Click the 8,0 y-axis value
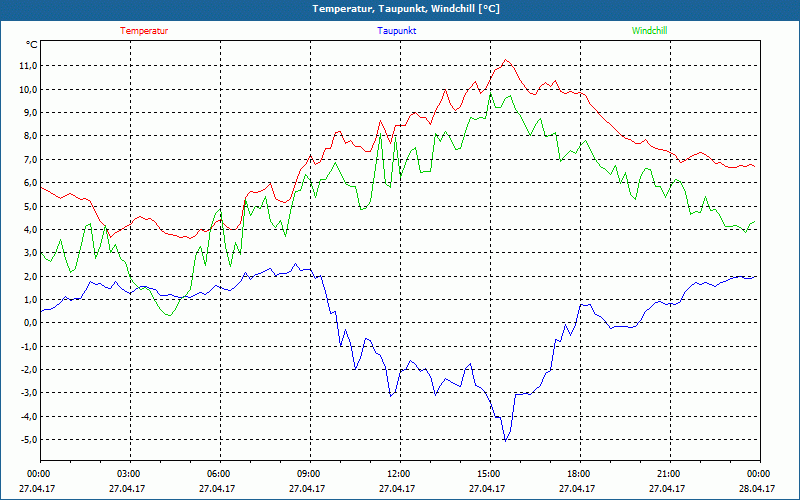This screenshot has height=500, width=800. point(29,136)
